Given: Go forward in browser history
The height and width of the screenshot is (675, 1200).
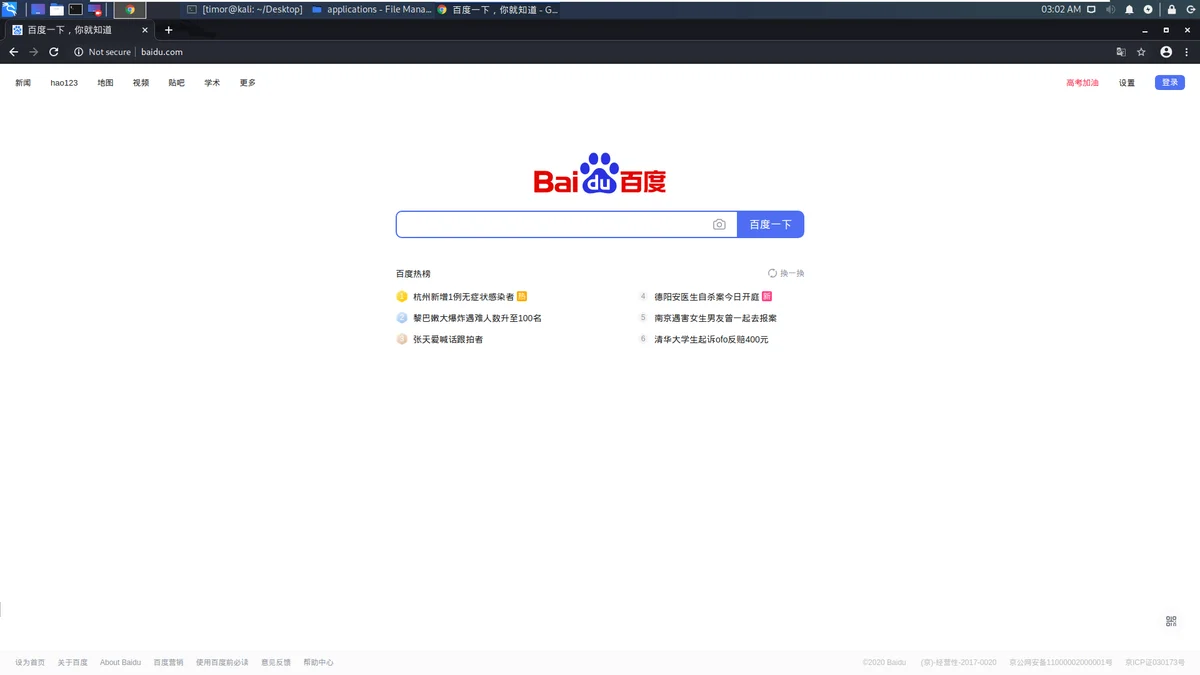Looking at the screenshot, I should tap(34, 52).
